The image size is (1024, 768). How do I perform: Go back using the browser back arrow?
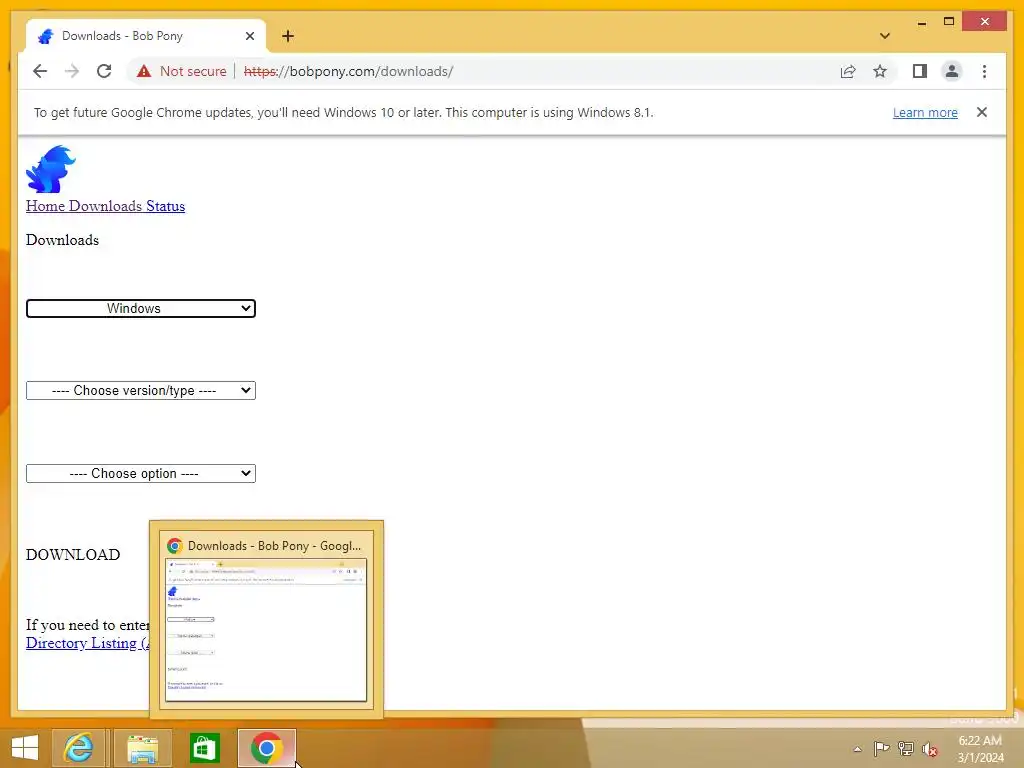tap(40, 71)
